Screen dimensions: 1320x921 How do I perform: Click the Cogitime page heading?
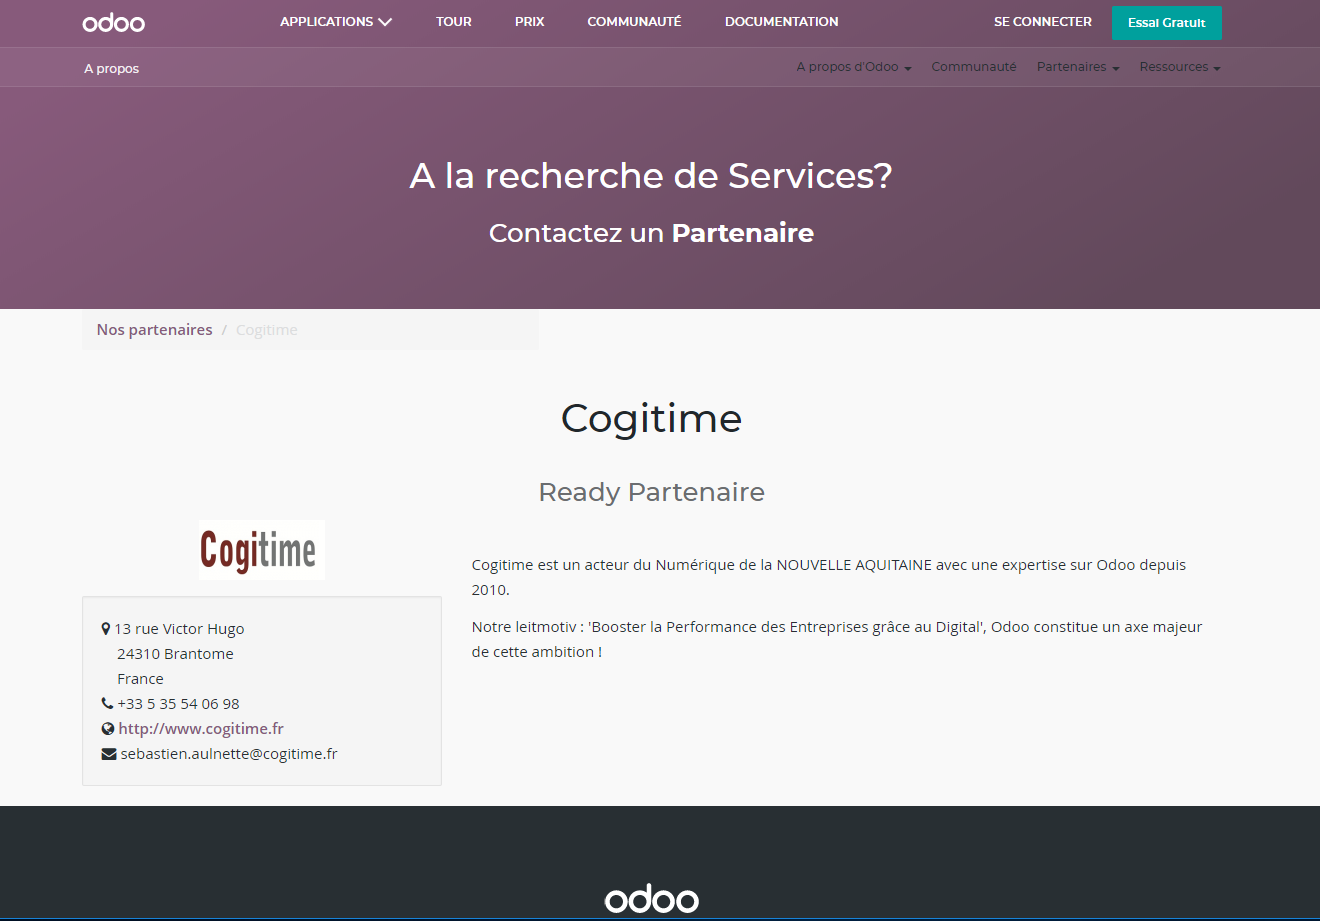tap(652, 418)
